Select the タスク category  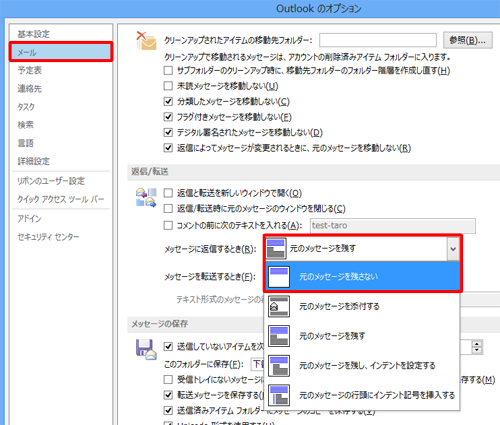[x=26, y=107]
